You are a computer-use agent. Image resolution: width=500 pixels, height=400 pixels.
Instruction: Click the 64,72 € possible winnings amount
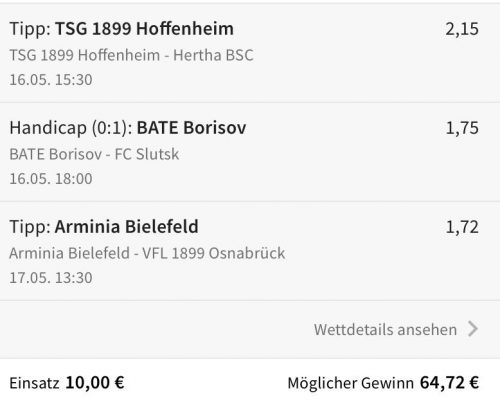tap(449, 383)
